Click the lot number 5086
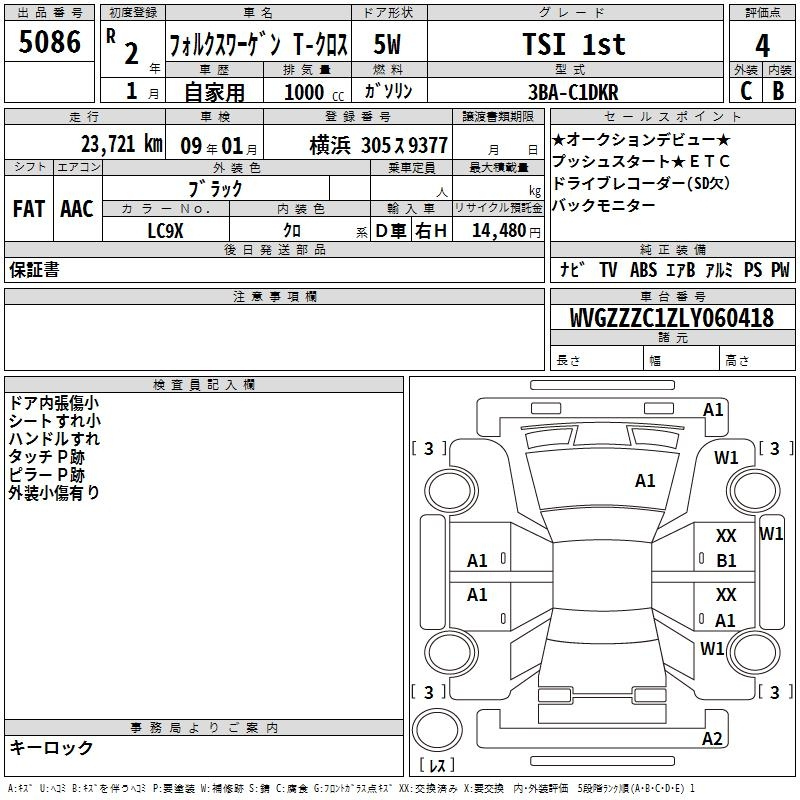 tap(49, 43)
